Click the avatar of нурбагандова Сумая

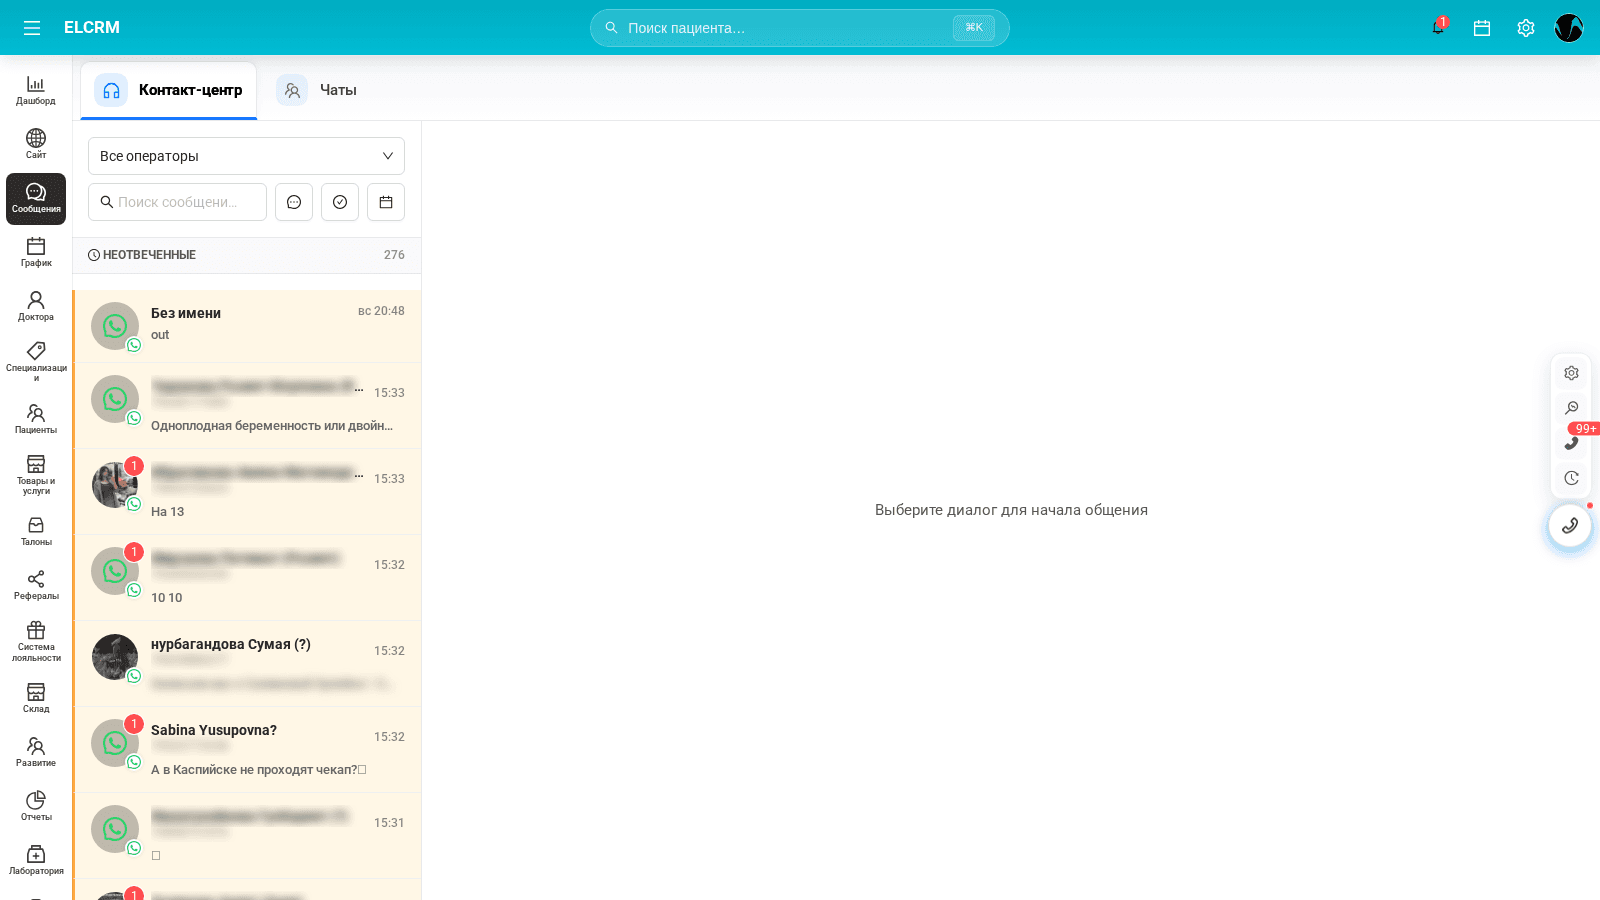(x=115, y=657)
